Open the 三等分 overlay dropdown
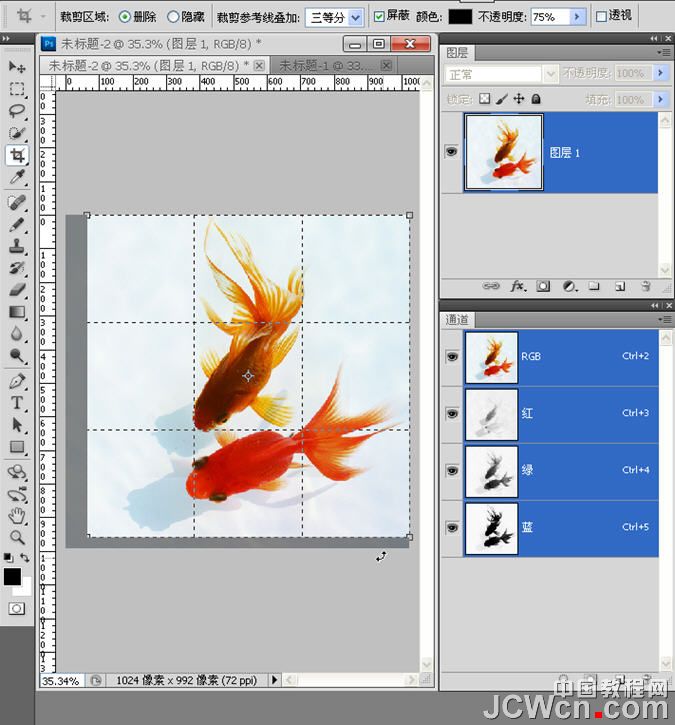Image resolution: width=675 pixels, height=725 pixels. click(355, 18)
